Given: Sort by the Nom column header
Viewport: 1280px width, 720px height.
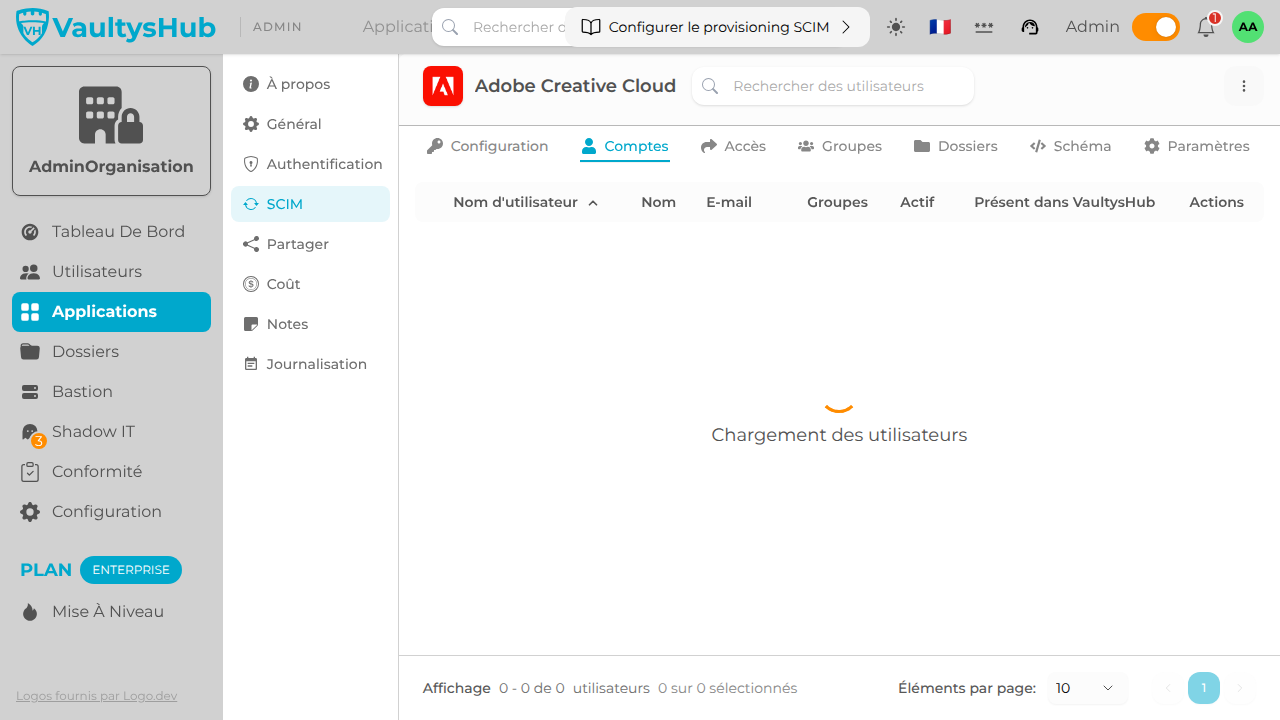Looking at the screenshot, I should (x=659, y=202).
